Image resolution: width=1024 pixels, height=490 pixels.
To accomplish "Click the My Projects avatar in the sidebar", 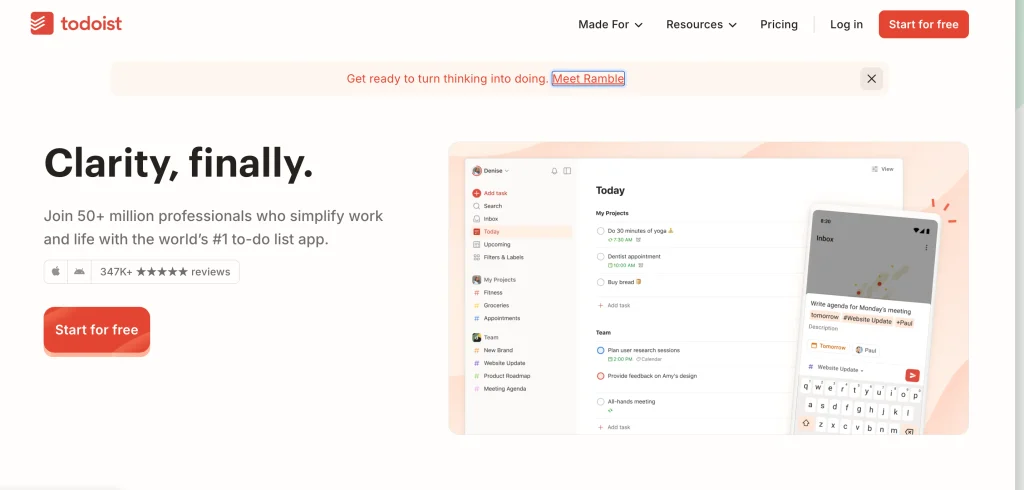I will click(477, 280).
